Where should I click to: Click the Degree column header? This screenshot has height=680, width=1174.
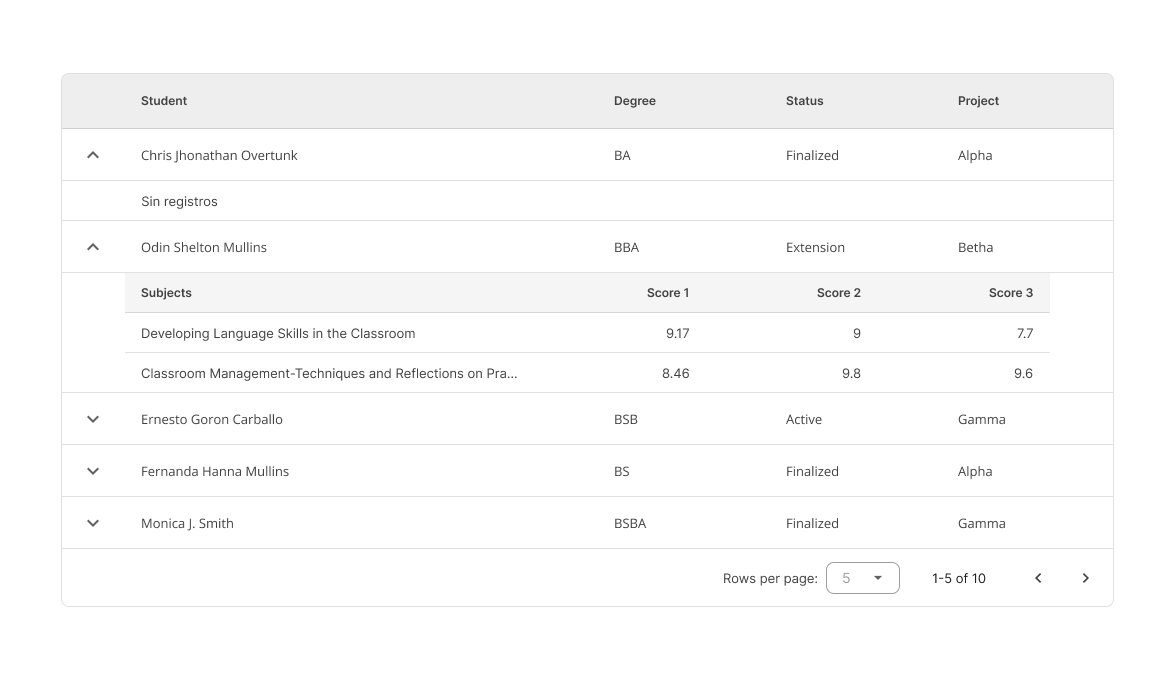(635, 101)
